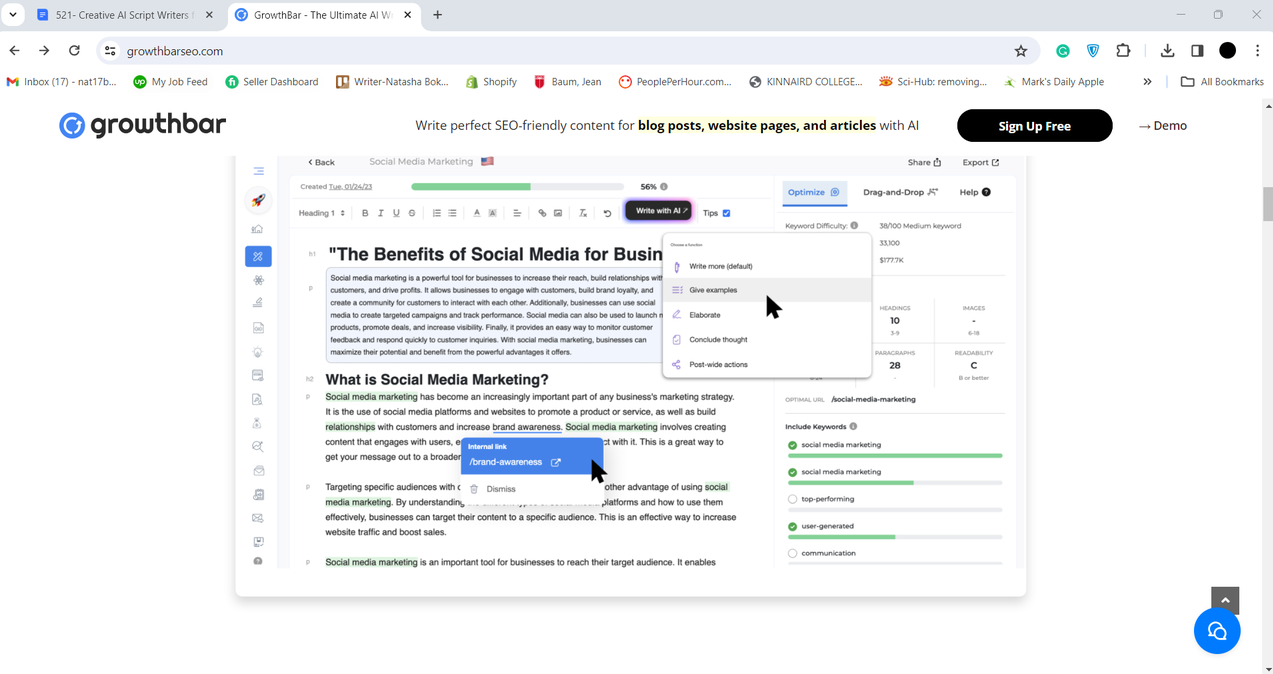
Task: Switch to the Optimize tab
Action: point(814,192)
